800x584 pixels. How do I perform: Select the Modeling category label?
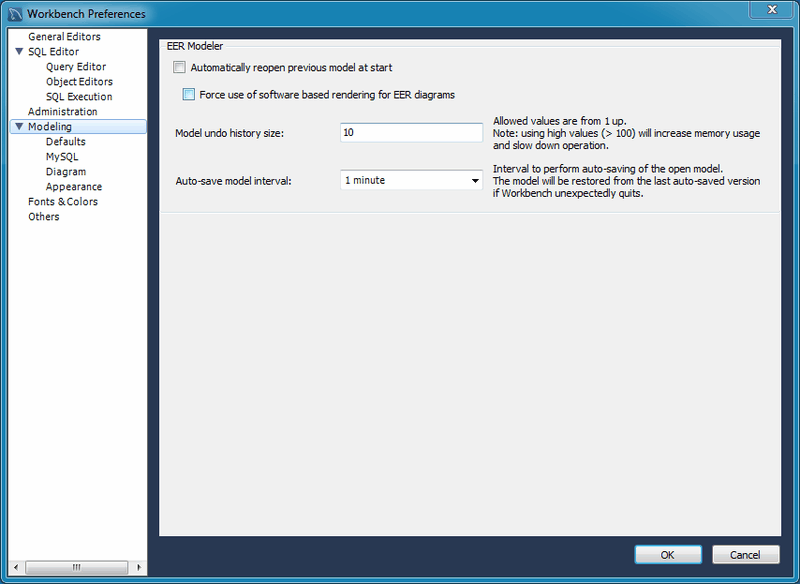point(49,126)
